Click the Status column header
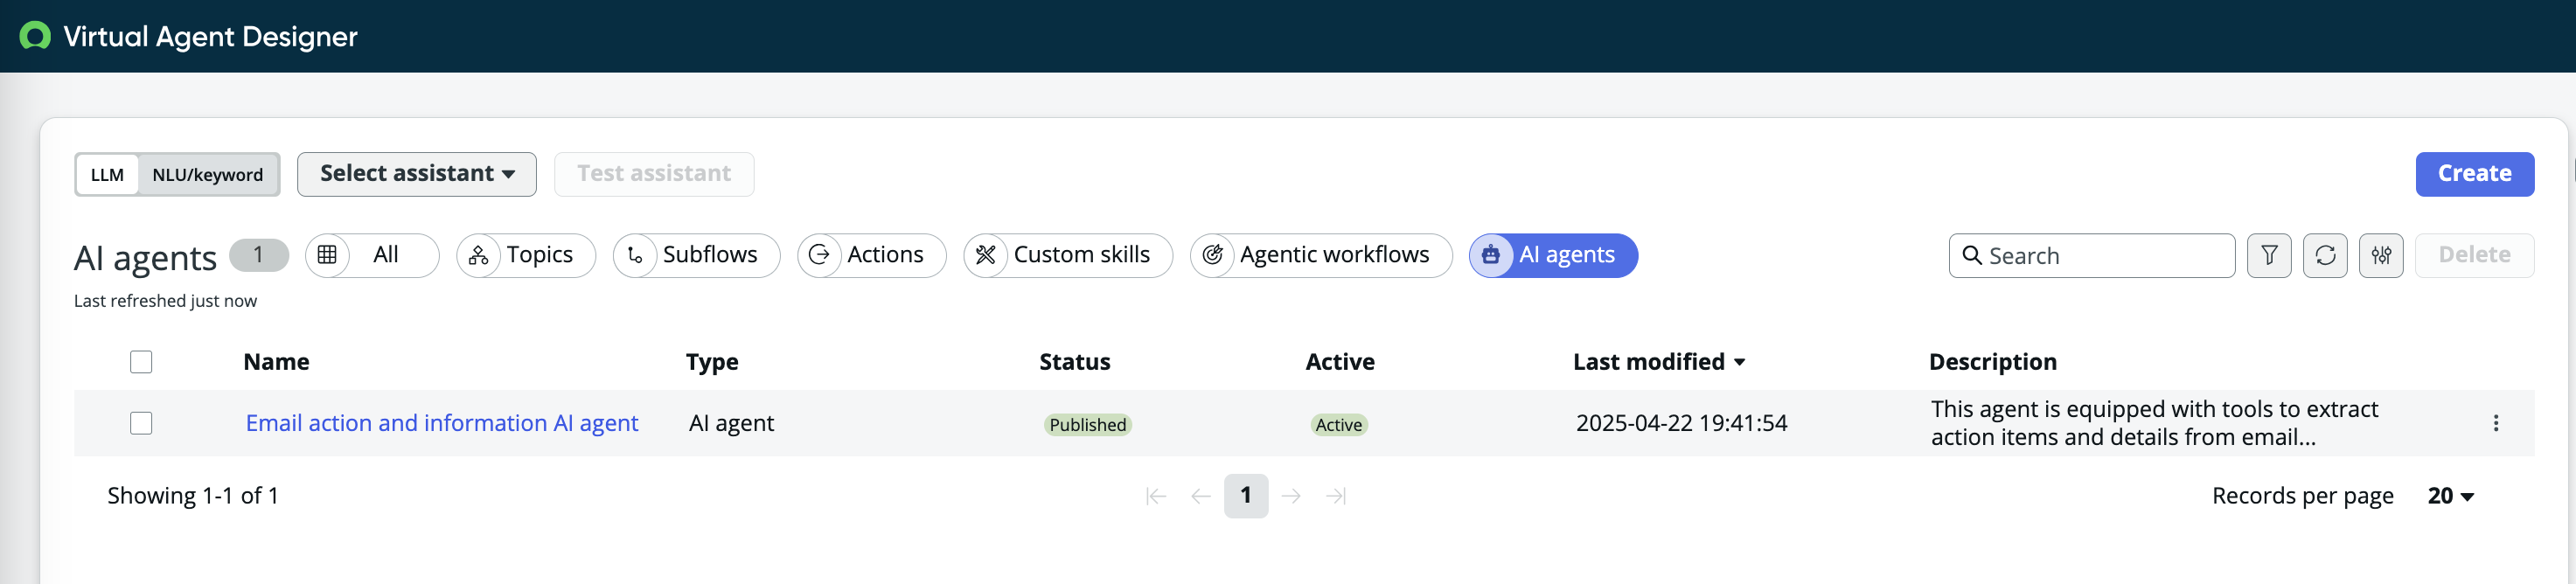Image resolution: width=2576 pixels, height=584 pixels. [1075, 362]
